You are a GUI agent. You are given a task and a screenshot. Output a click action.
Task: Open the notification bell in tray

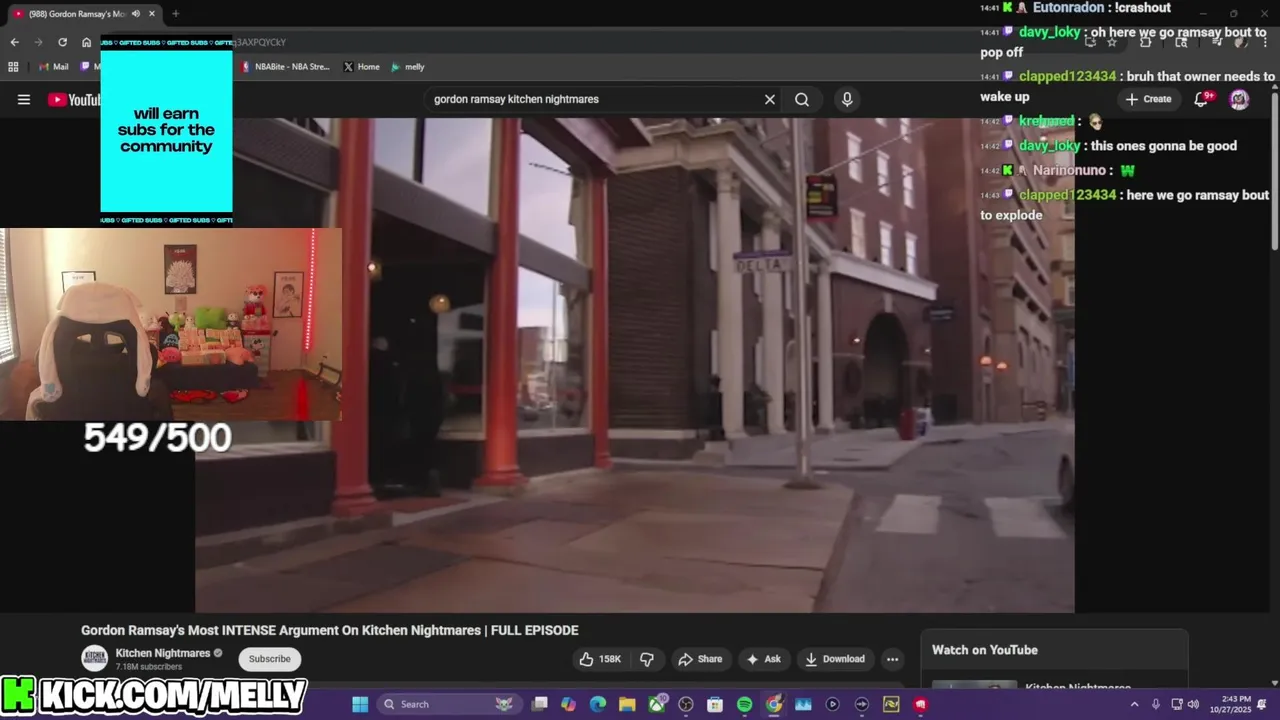[x=1262, y=704]
